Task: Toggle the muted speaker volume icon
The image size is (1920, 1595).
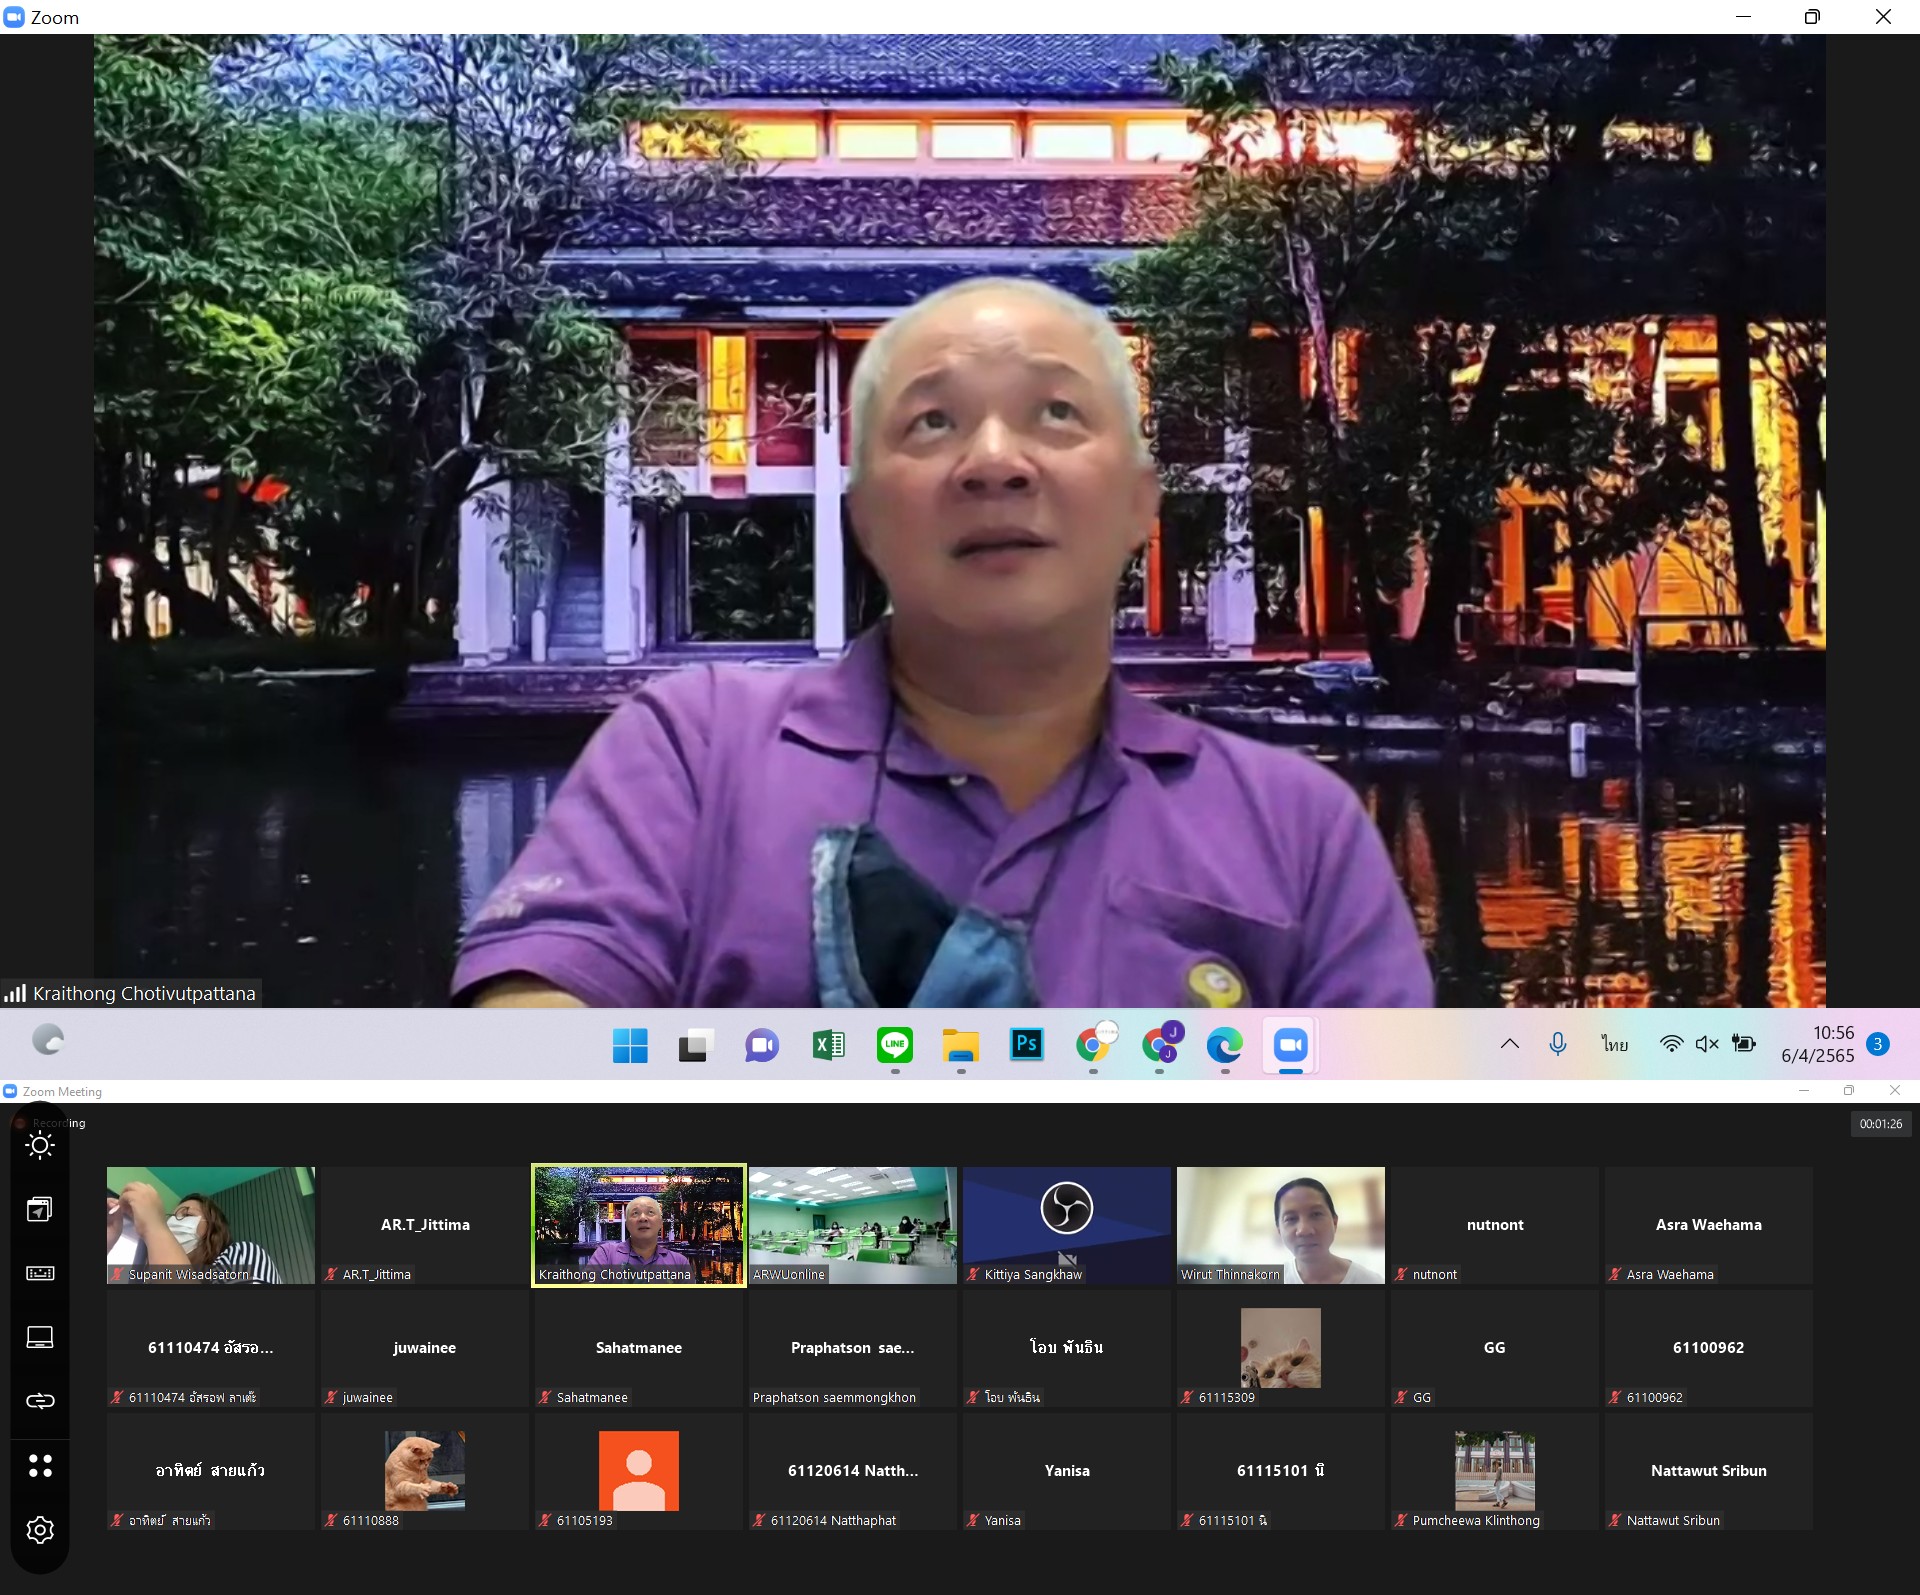Action: pos(1706,1044)
